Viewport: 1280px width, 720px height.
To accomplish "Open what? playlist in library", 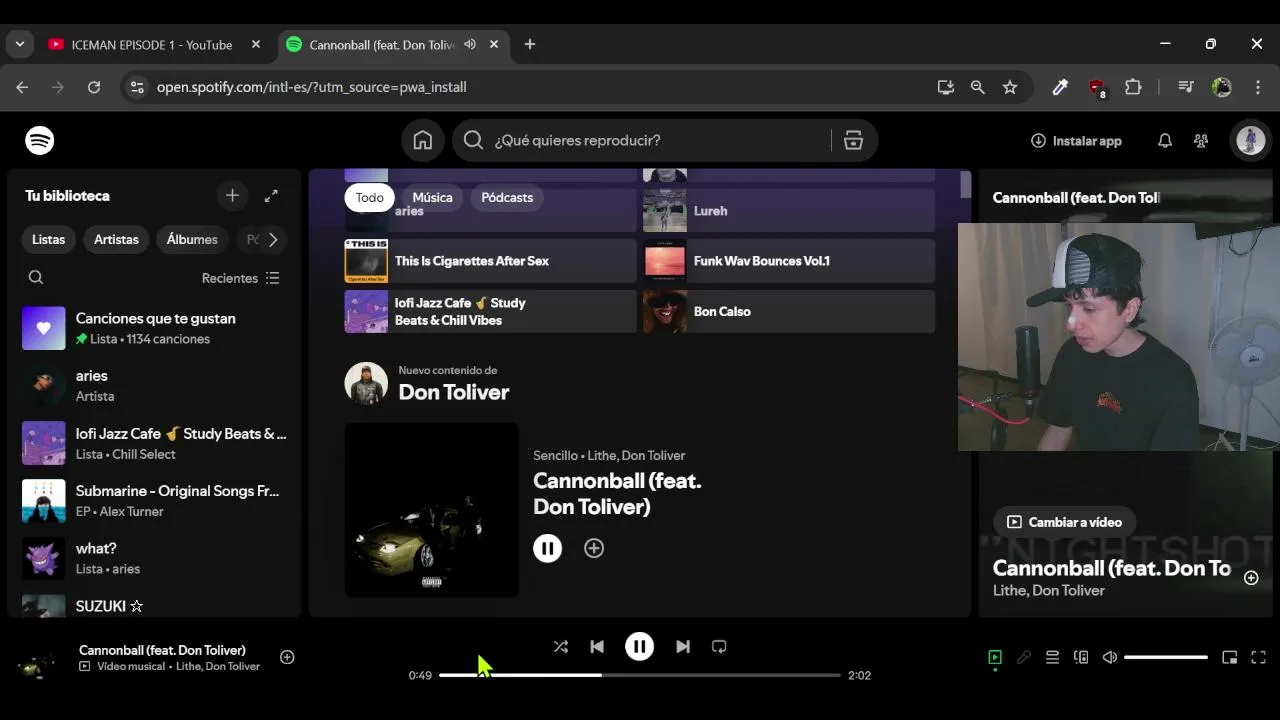I will click(x=155, y=558).
